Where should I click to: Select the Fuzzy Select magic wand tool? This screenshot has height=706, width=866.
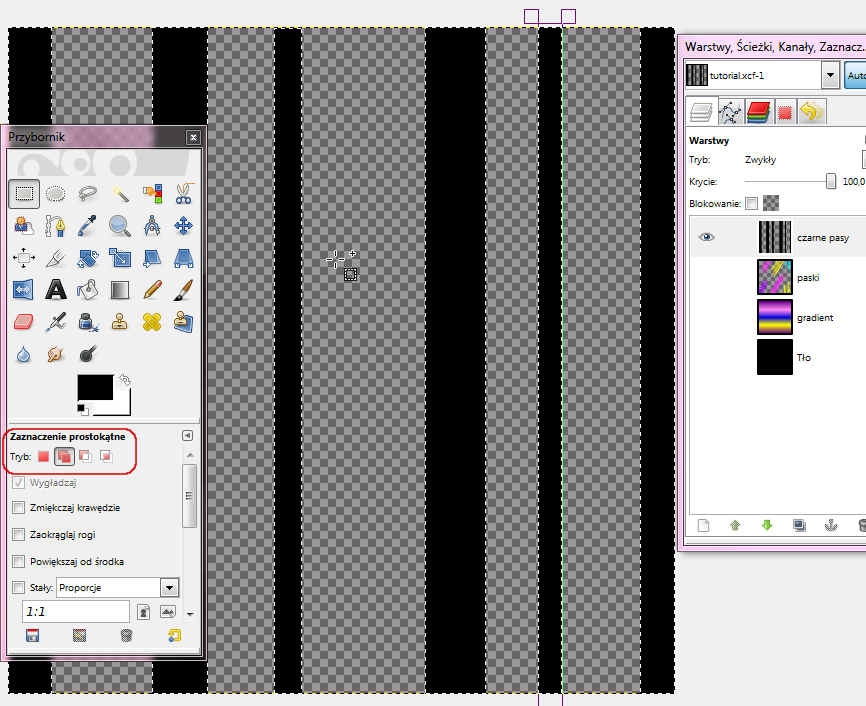119,194
